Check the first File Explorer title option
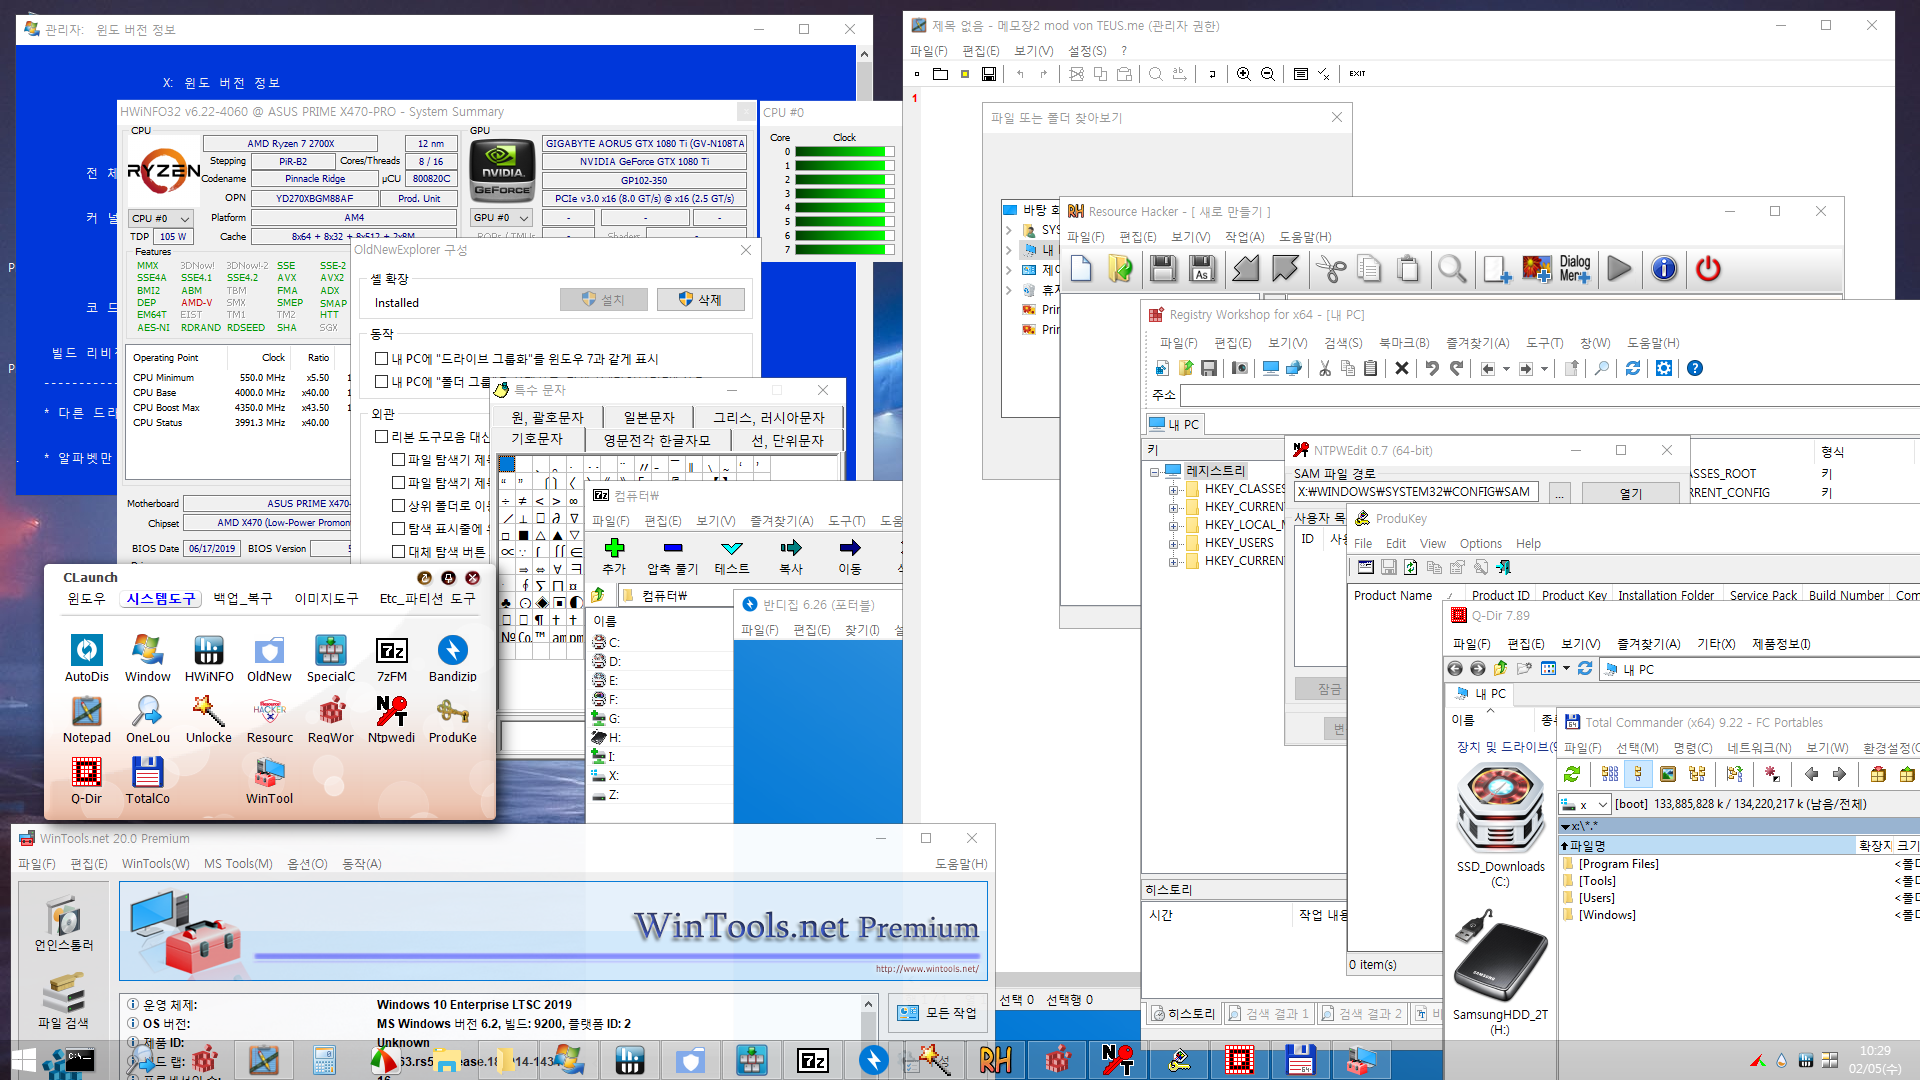 398,459
